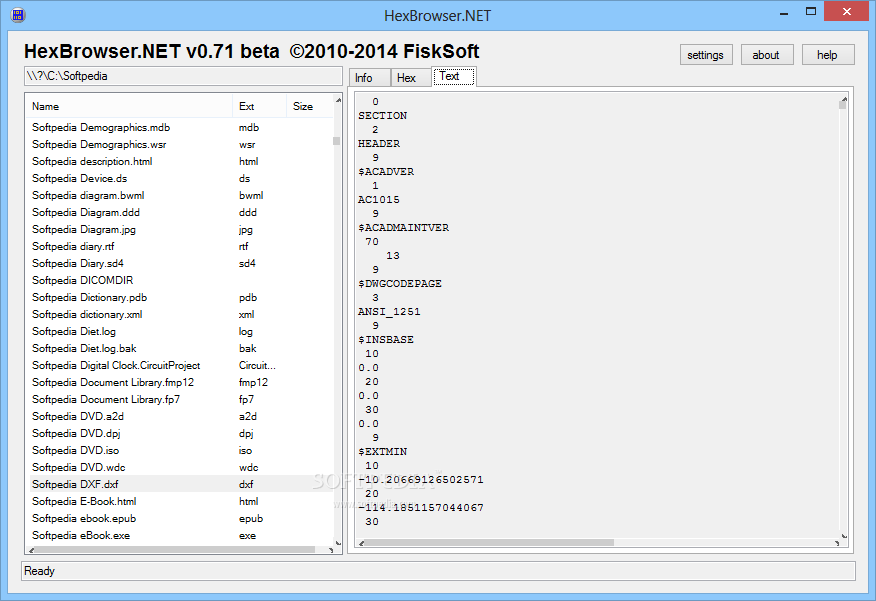This screenshot has height=601, width=876.
Task: Click the $INSBASE line
Action: (x=386, y=340)
